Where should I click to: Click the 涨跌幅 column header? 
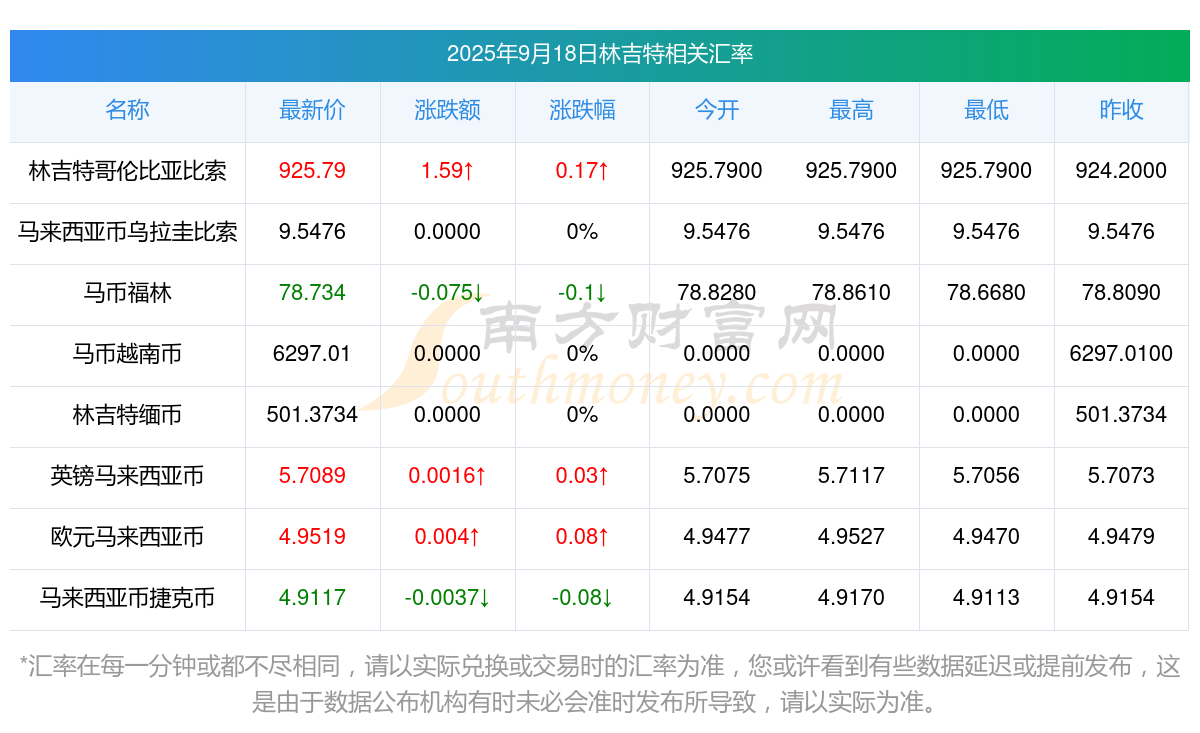(x=582, y=110)
